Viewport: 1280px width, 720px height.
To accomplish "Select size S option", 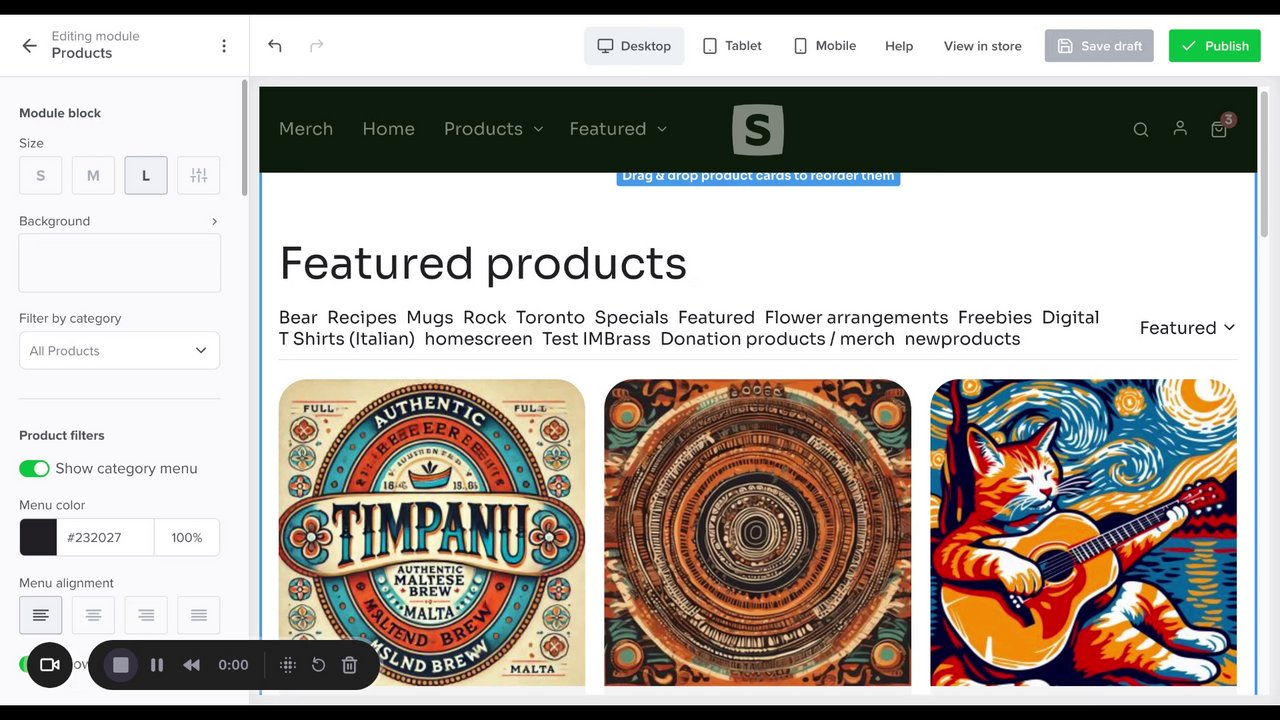I will click(40, 176).
